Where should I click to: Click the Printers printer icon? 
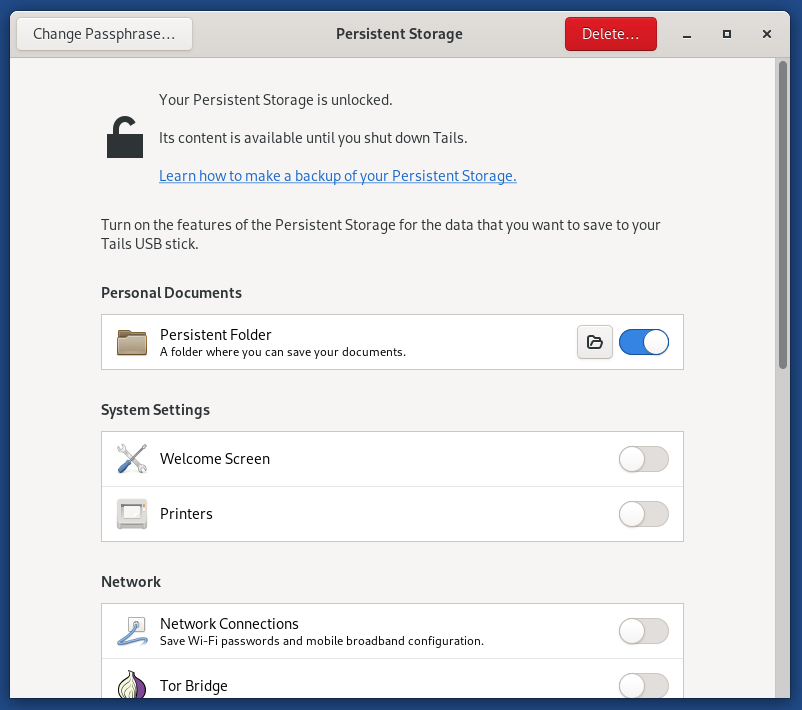tap(131, 513)
